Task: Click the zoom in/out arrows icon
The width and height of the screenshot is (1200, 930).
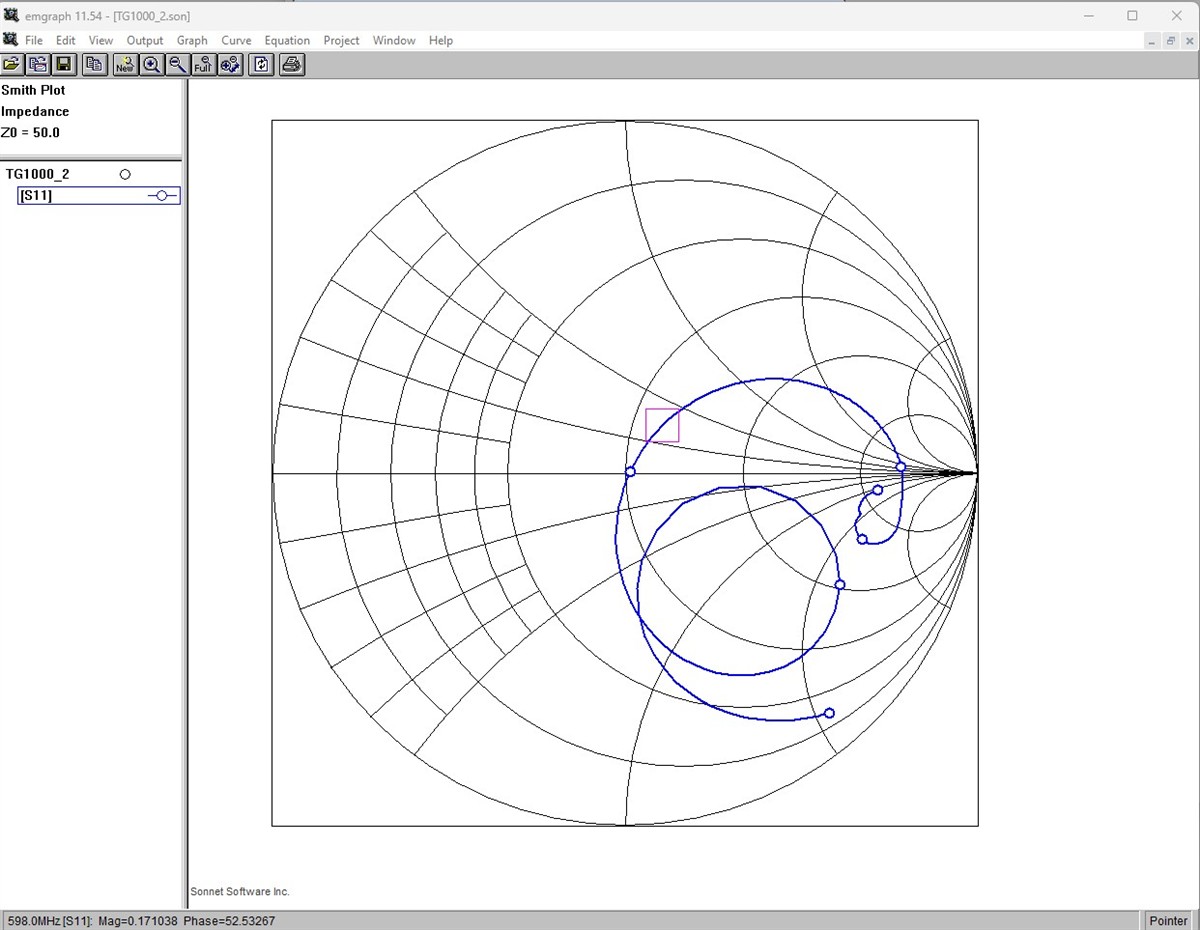Action: point(230,65)
